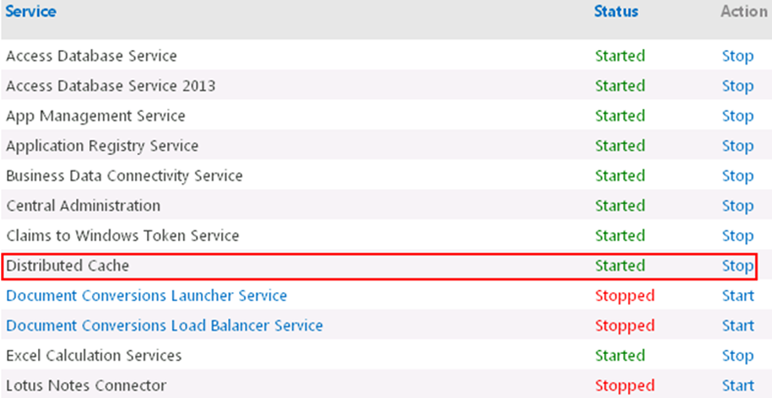
Task: Click Stopped status of Lotus Notes Connector
Action: coord(625,386)
